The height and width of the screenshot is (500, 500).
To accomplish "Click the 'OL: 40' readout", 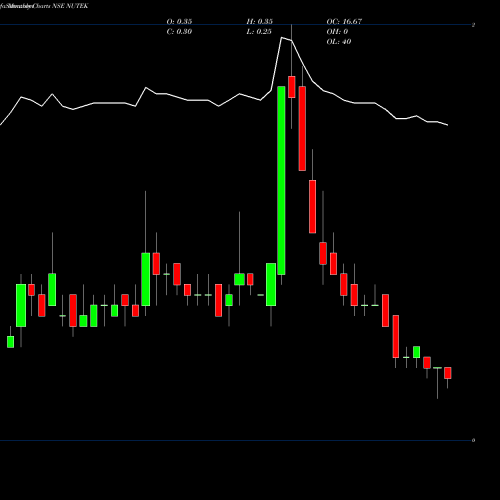I will [339, 41].
